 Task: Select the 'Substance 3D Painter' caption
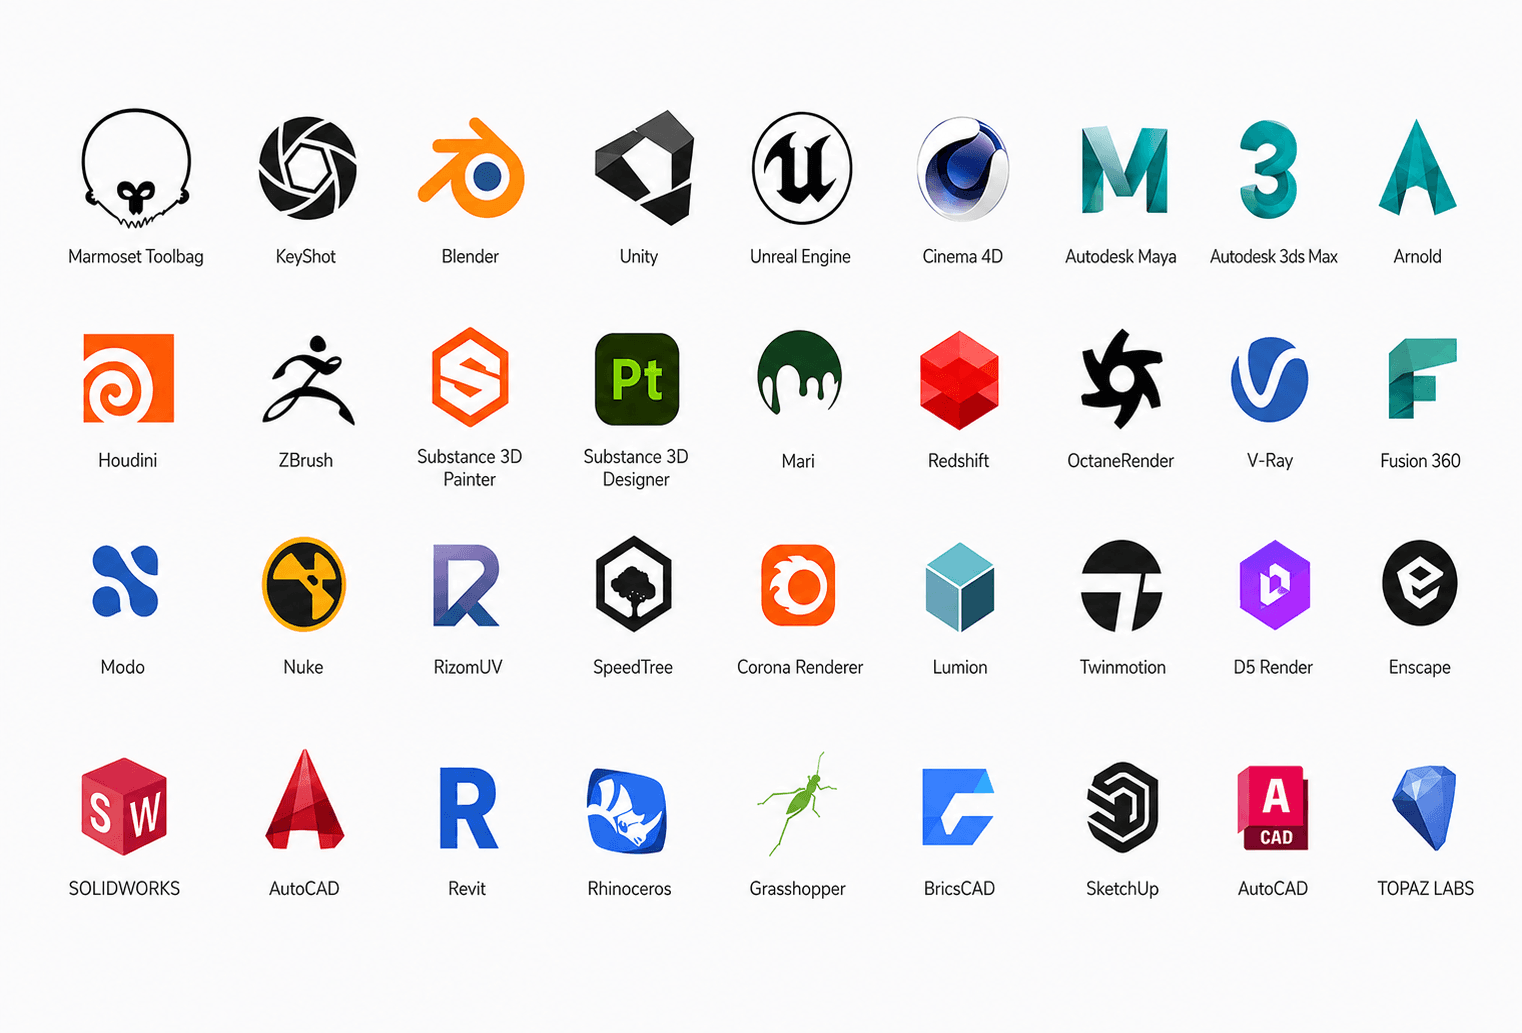point(470,468)
